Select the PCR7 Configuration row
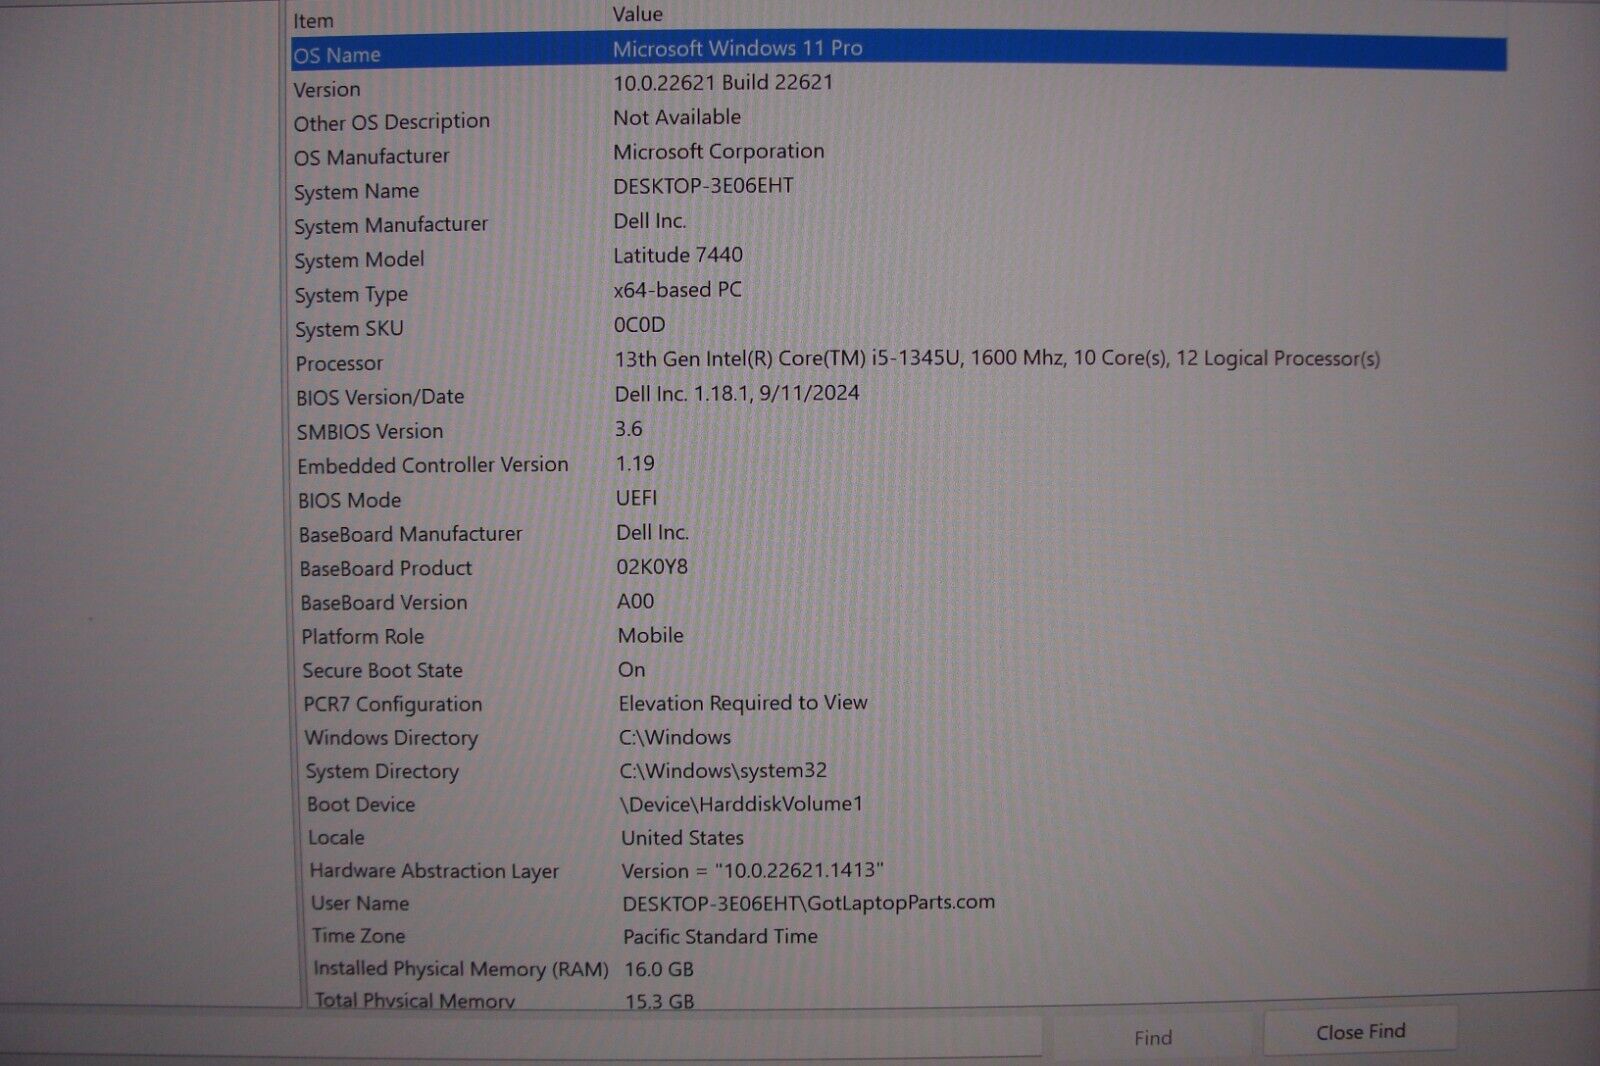Image resolution: width=1600 pixels, height=1066 pixels. [x=393, y=704]
